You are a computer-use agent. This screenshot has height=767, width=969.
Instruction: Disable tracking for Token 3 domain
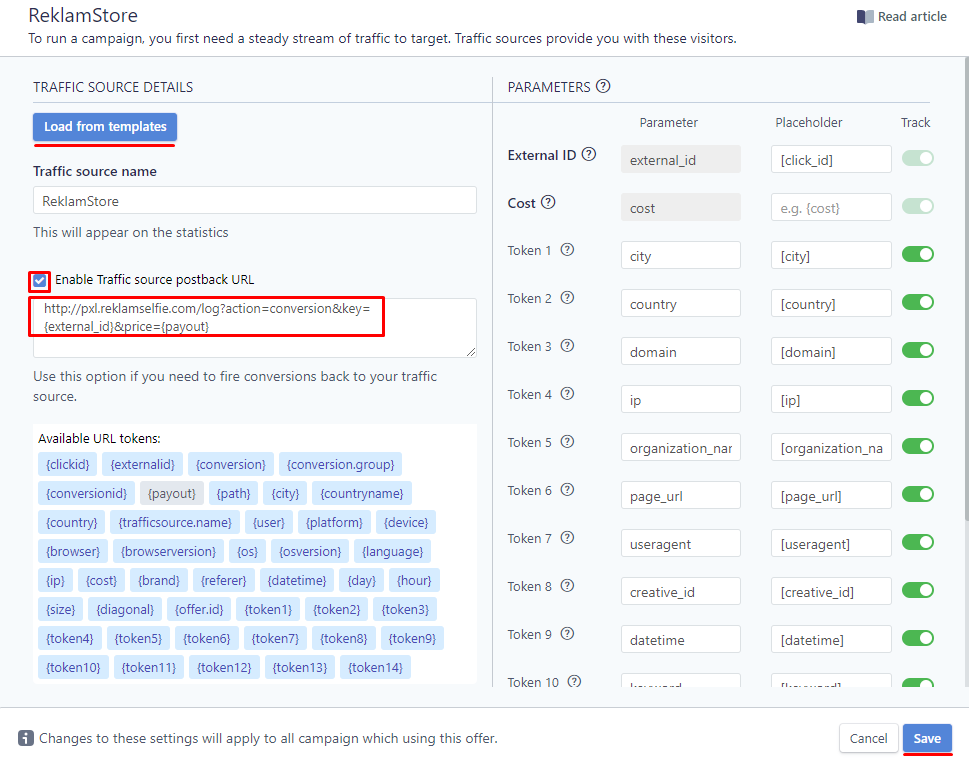coord(917,350)
